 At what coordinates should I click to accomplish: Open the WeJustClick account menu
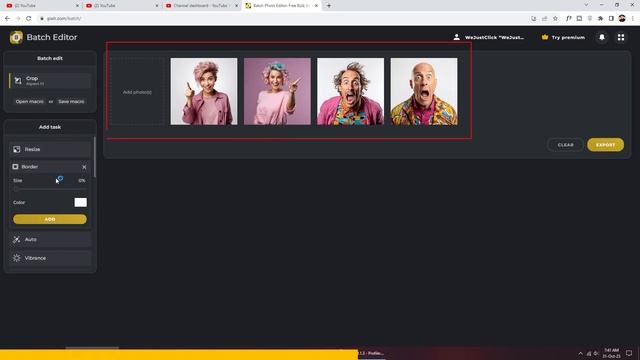coord(489,37)
